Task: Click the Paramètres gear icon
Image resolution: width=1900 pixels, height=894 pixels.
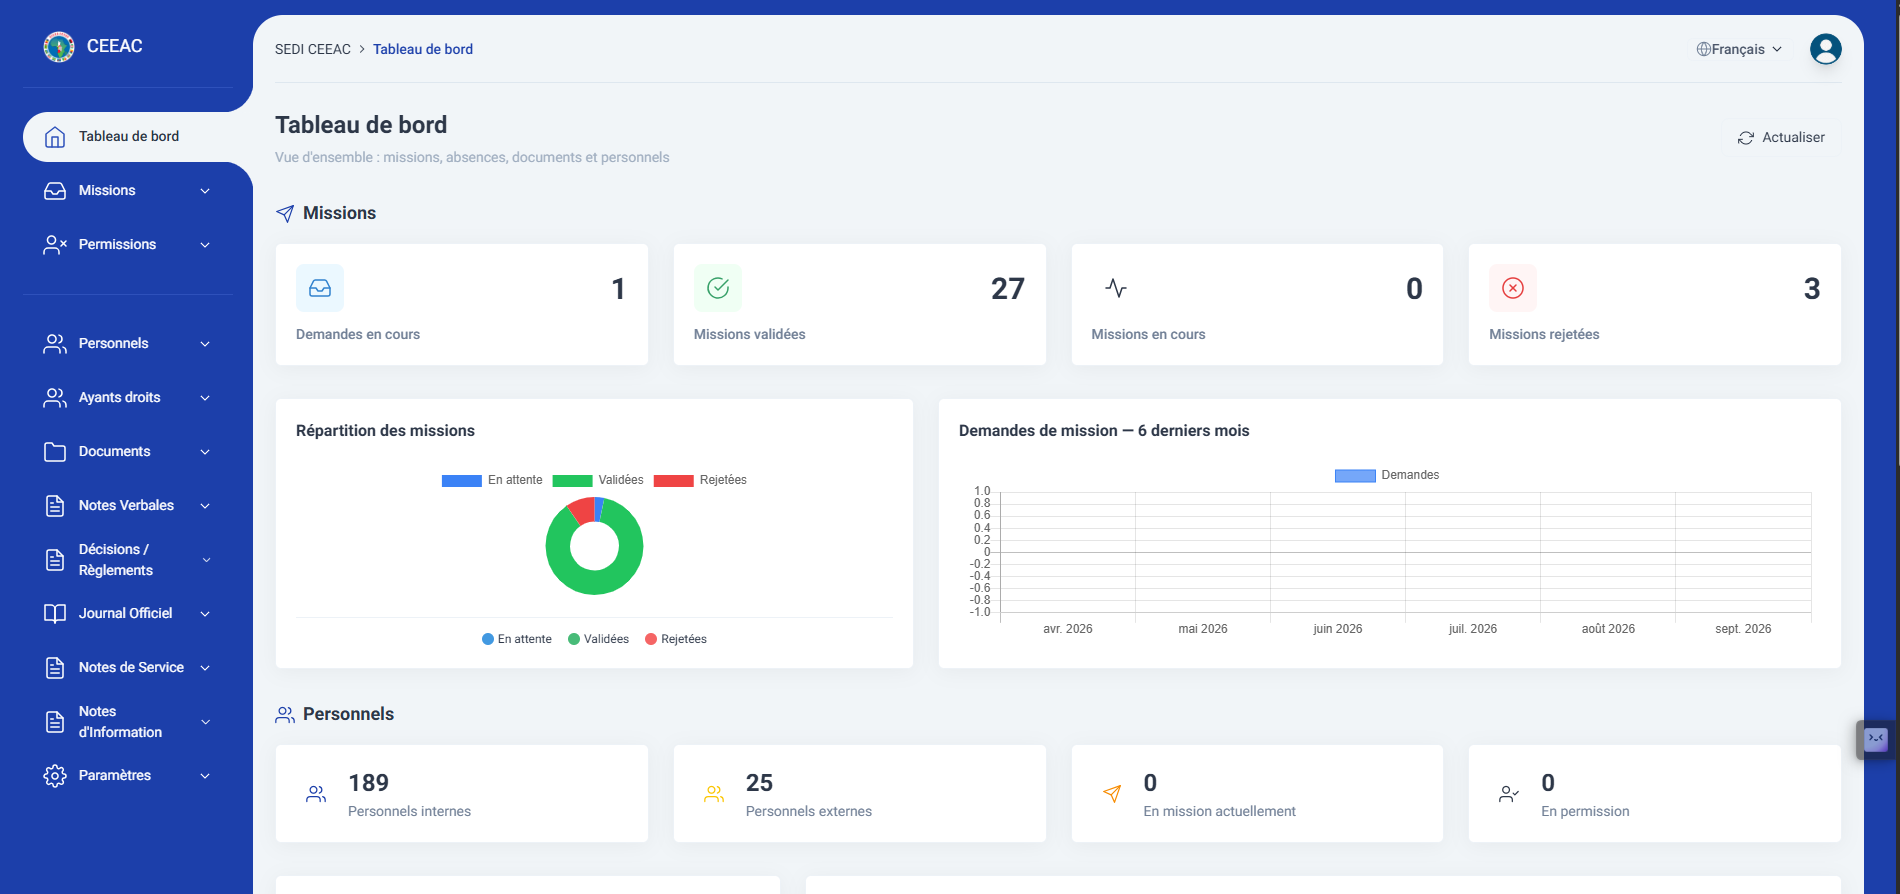Action: tap(55, 776)
